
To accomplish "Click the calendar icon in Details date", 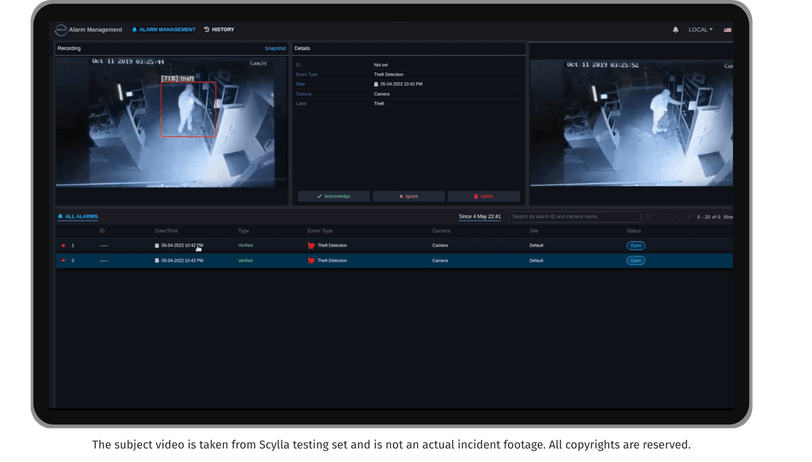I will coord(376,84).
